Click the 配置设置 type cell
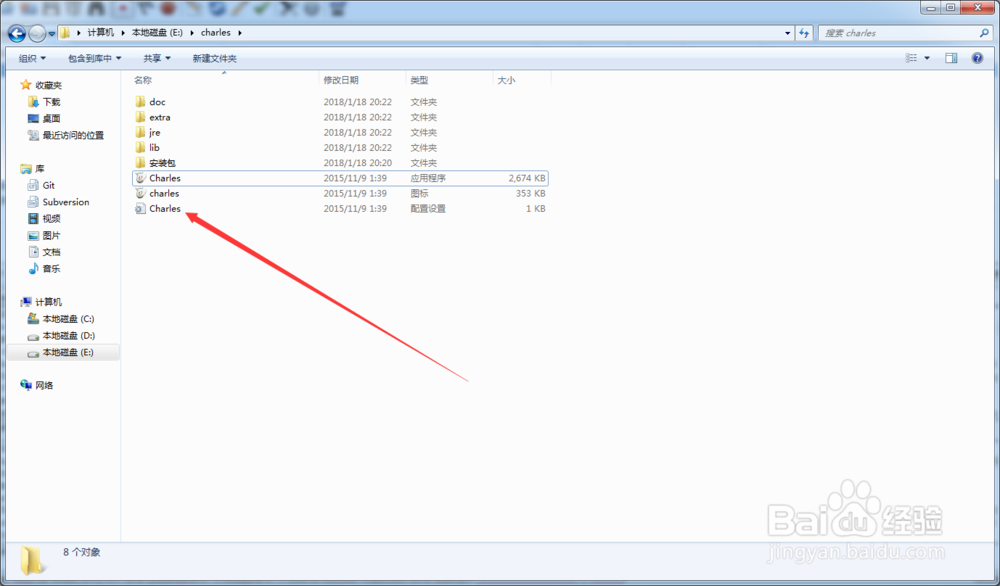The width and height of the screenshot is (1000, 586). 428,209
